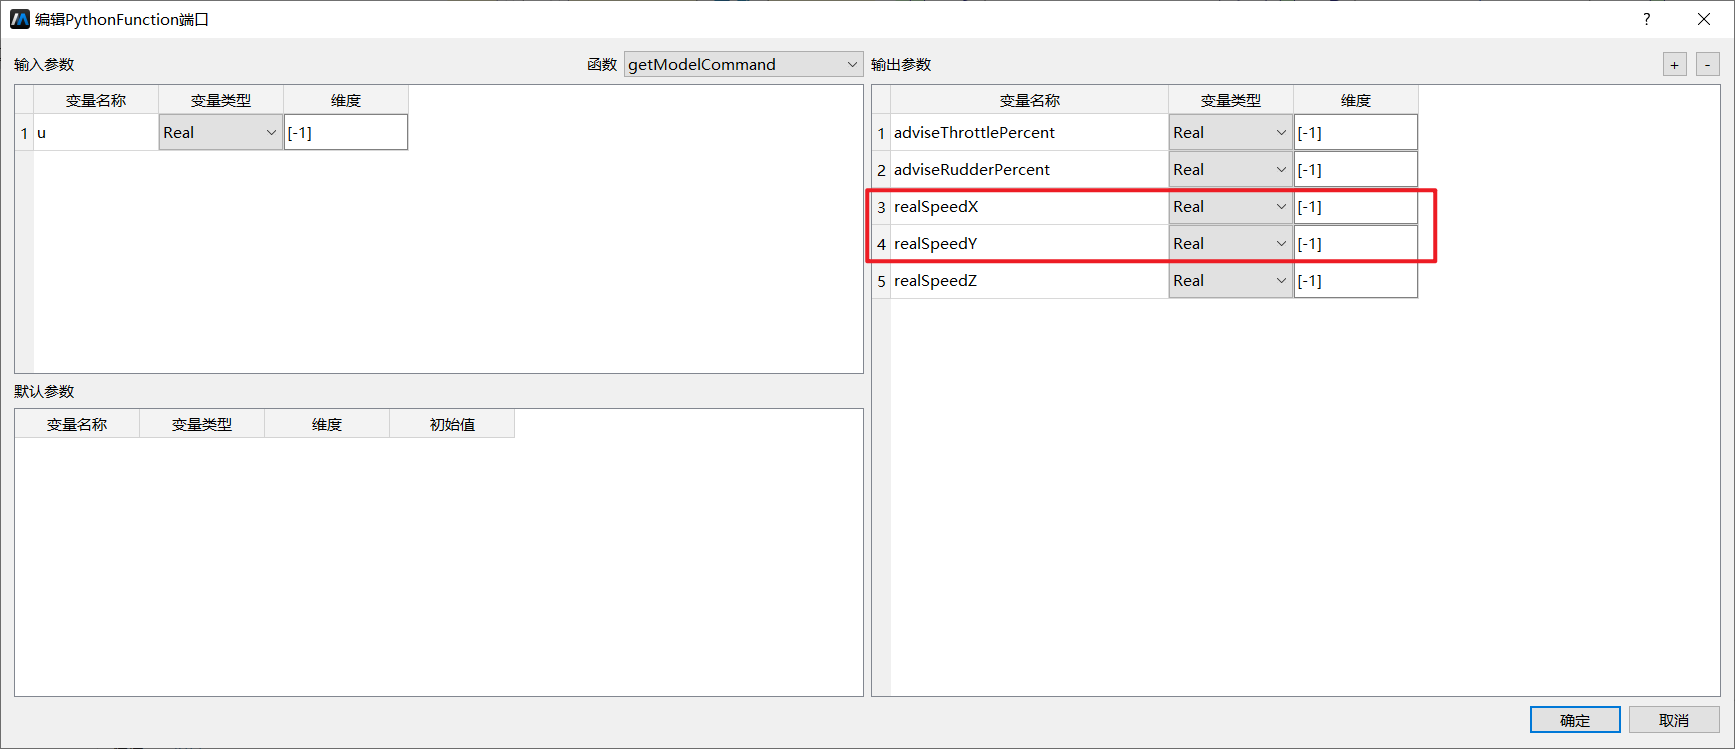Click 变量类型 header in default parameters table

pos(202,424)
